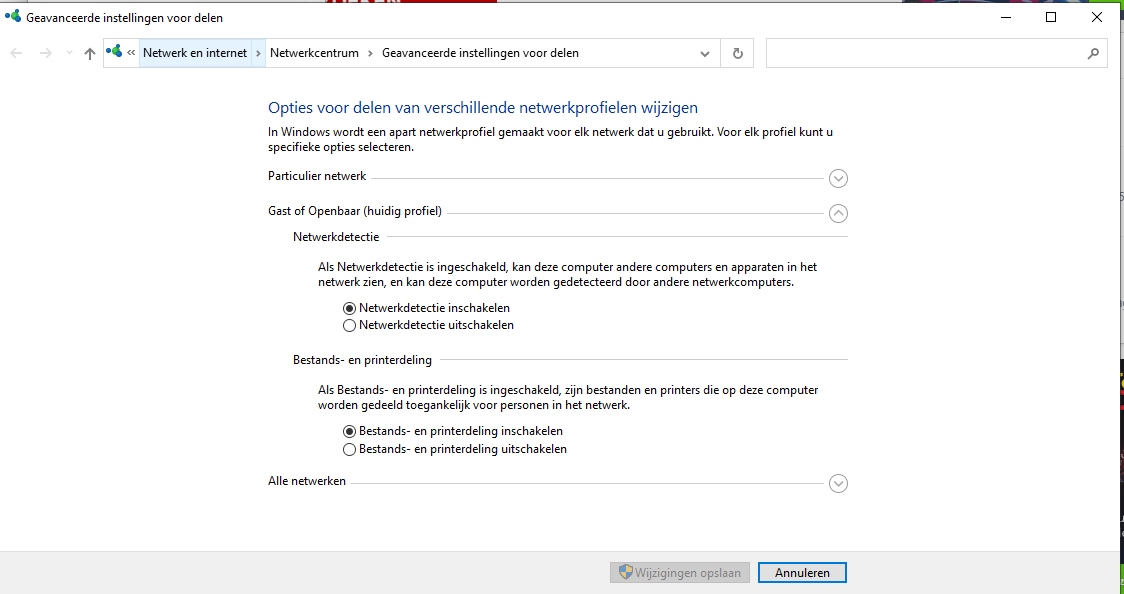Click window title bar network icon

[x=13, y=16]
